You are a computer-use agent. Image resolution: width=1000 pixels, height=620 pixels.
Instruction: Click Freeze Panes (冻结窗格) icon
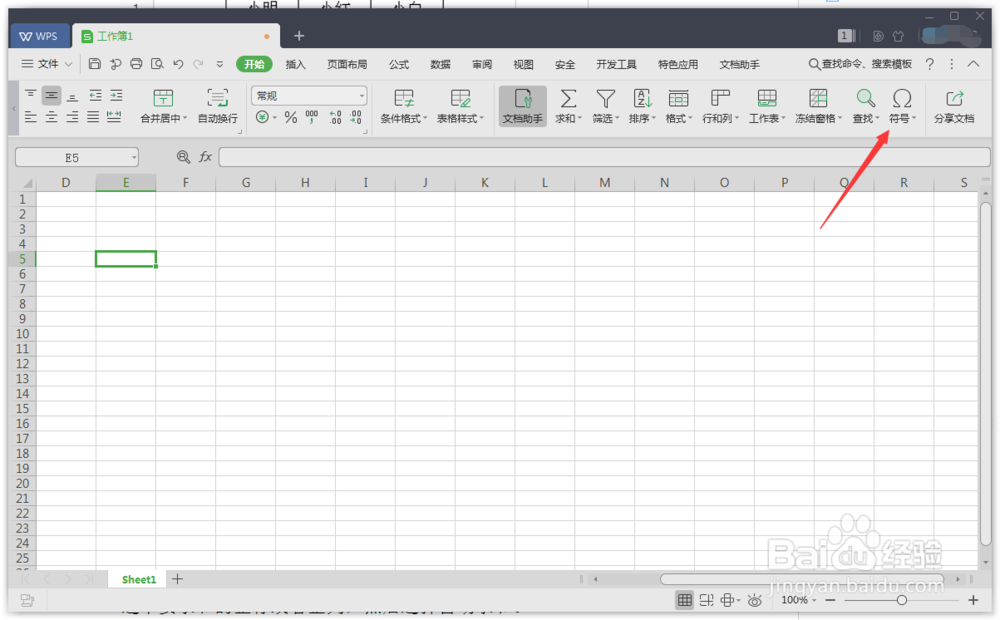point(818,99)
